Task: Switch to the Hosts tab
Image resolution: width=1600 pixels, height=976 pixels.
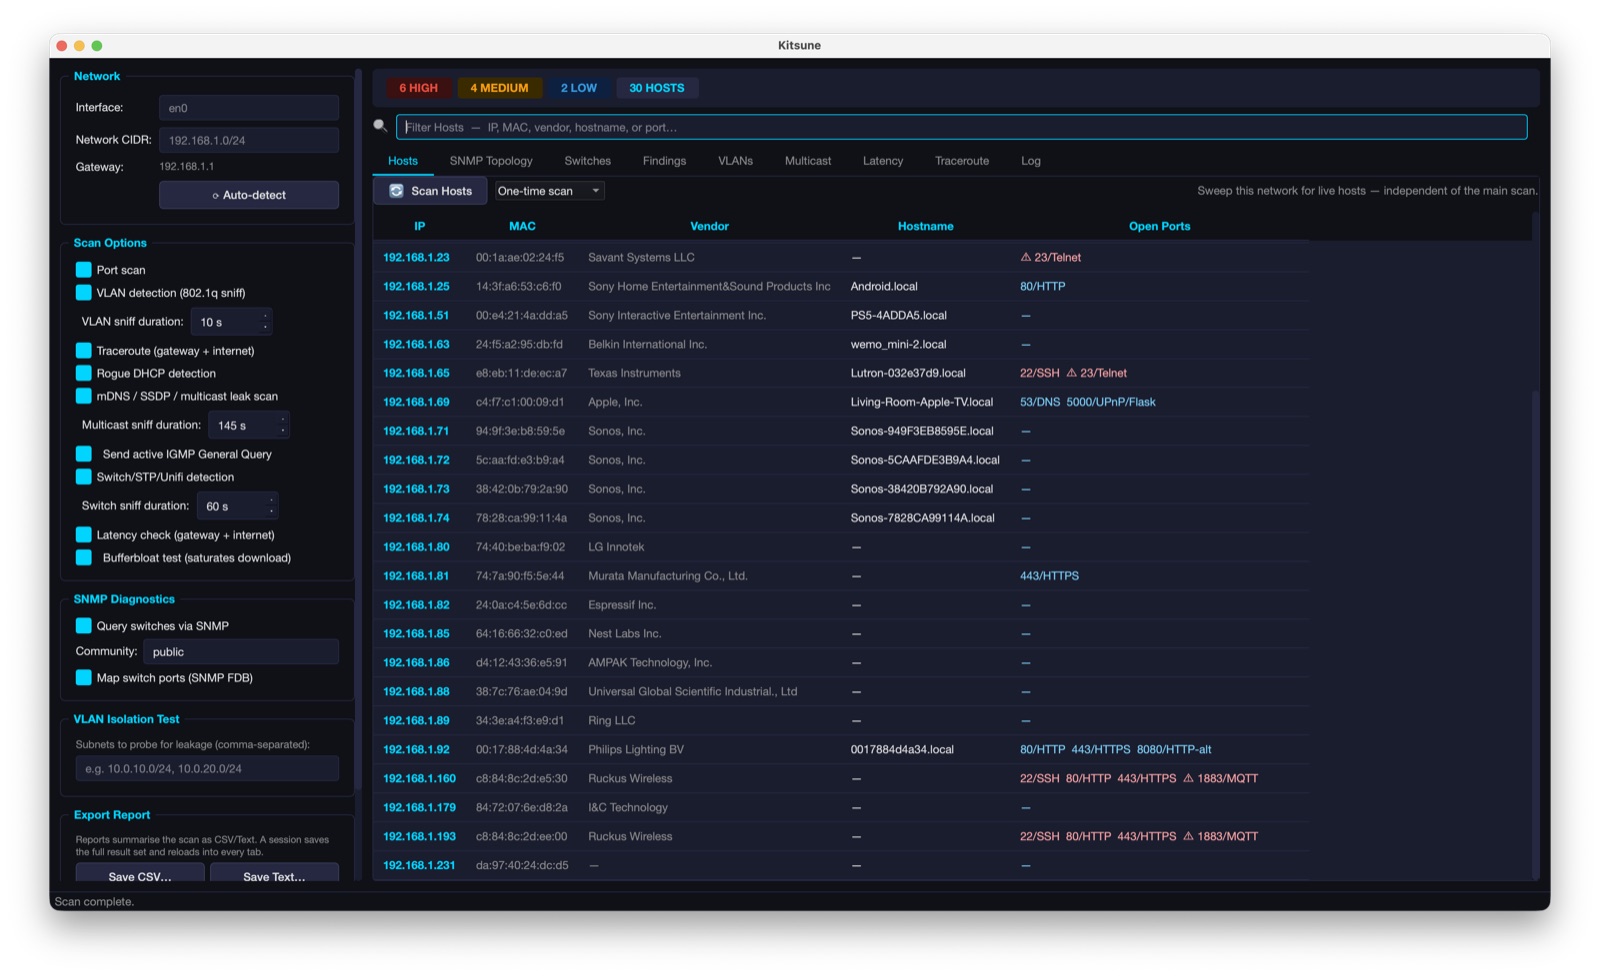Action: click(403, 161)
